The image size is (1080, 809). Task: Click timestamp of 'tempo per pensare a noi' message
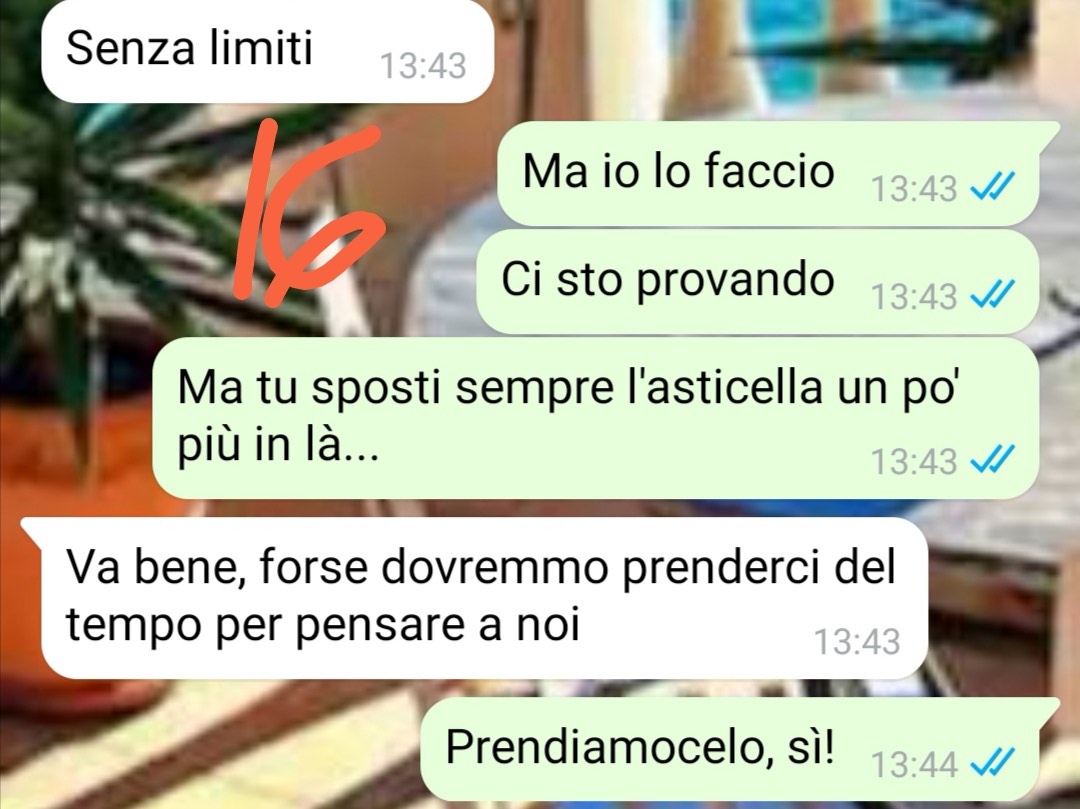tap(858, 641)
